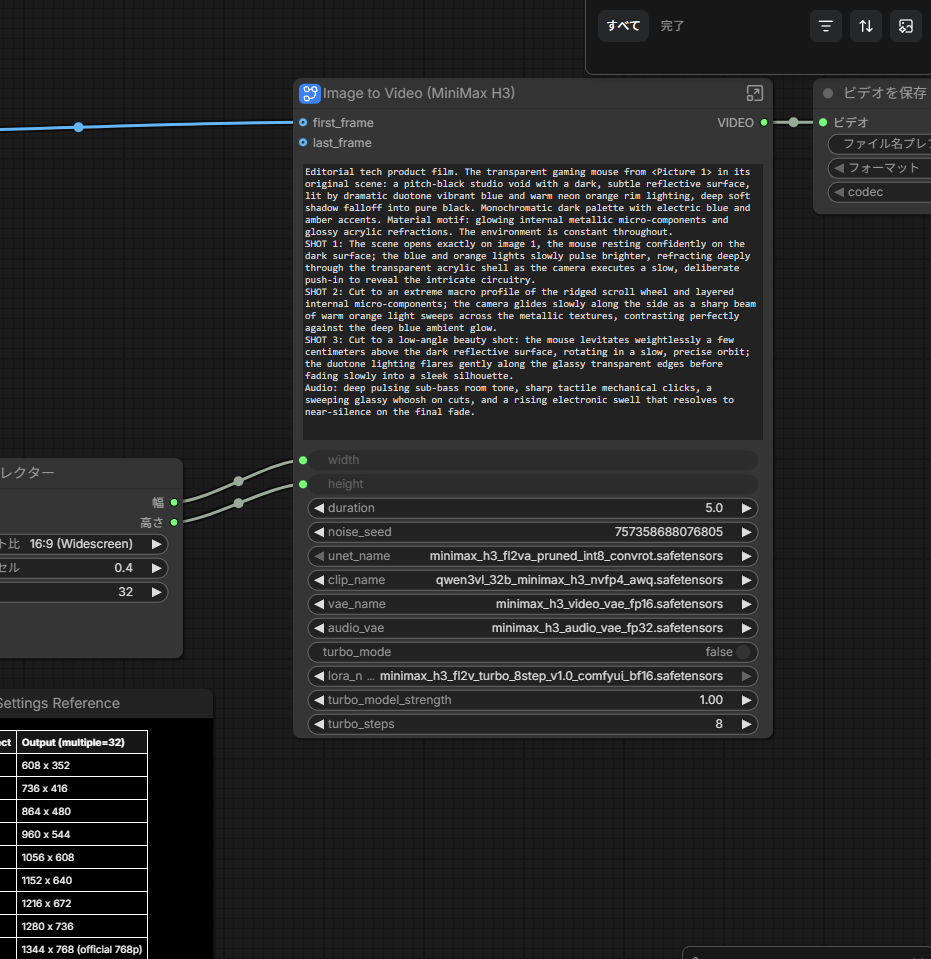
Task: Decrease turbo_steps value
Action: 319,724
